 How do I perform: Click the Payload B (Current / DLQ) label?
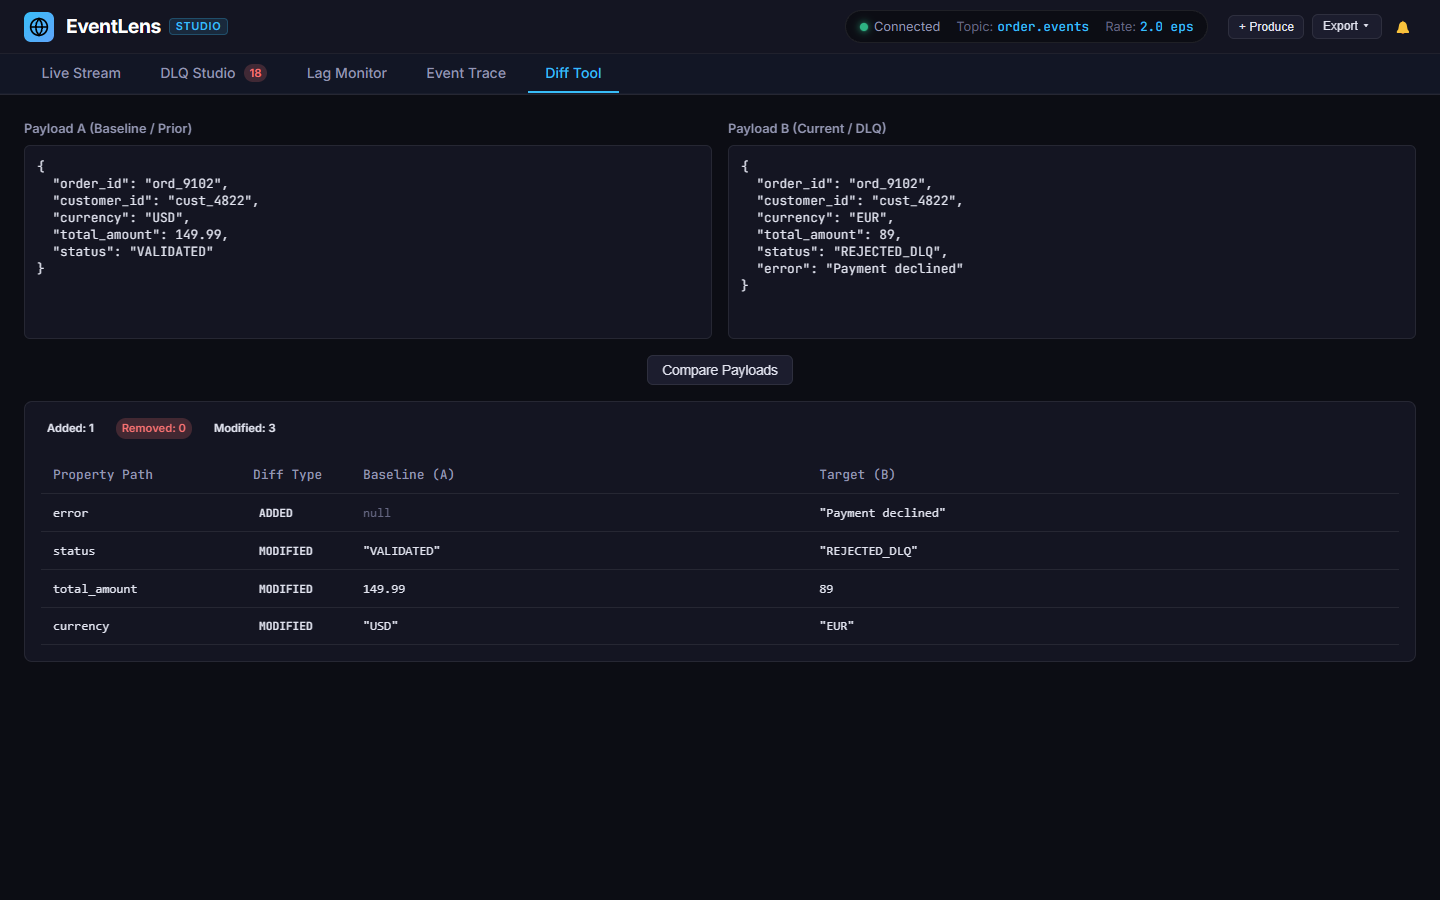(x=807, y=128)
